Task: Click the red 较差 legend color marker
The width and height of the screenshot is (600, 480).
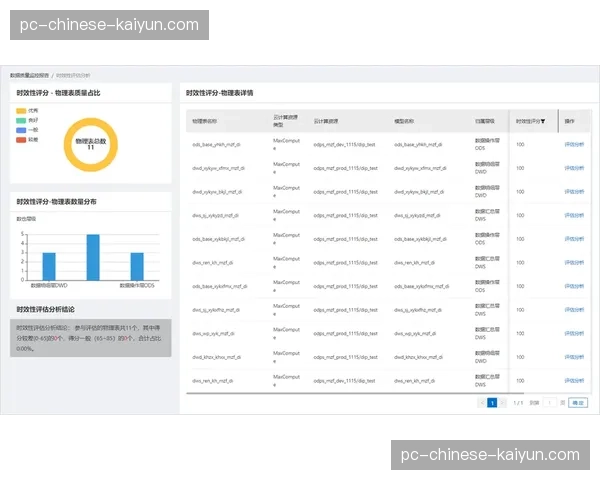Action: 22,140
